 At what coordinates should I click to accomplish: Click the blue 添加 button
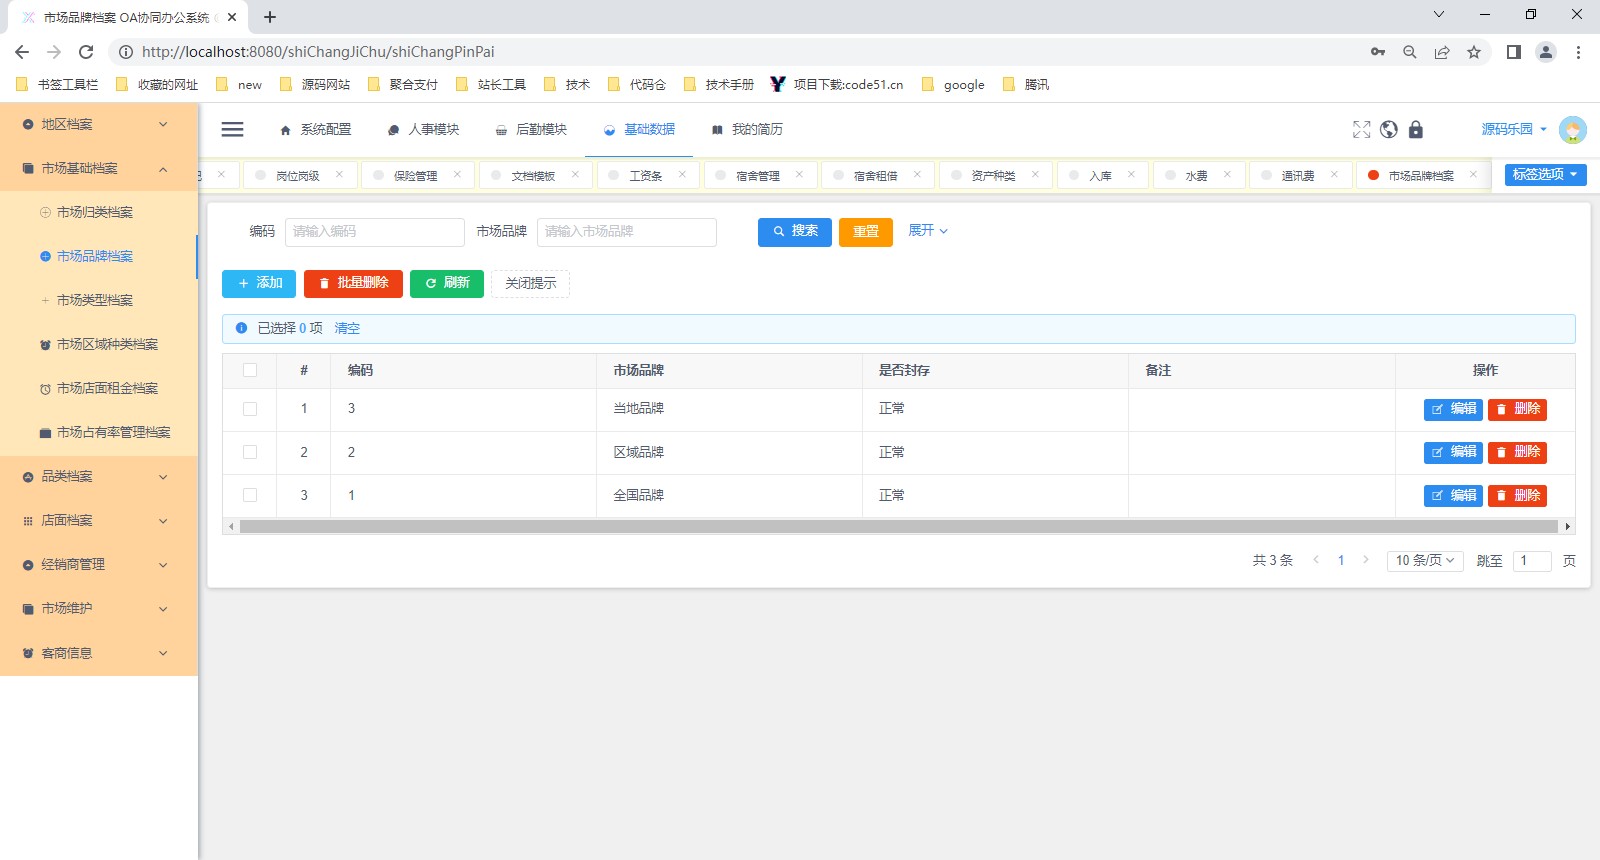click(x=259, y=284)
